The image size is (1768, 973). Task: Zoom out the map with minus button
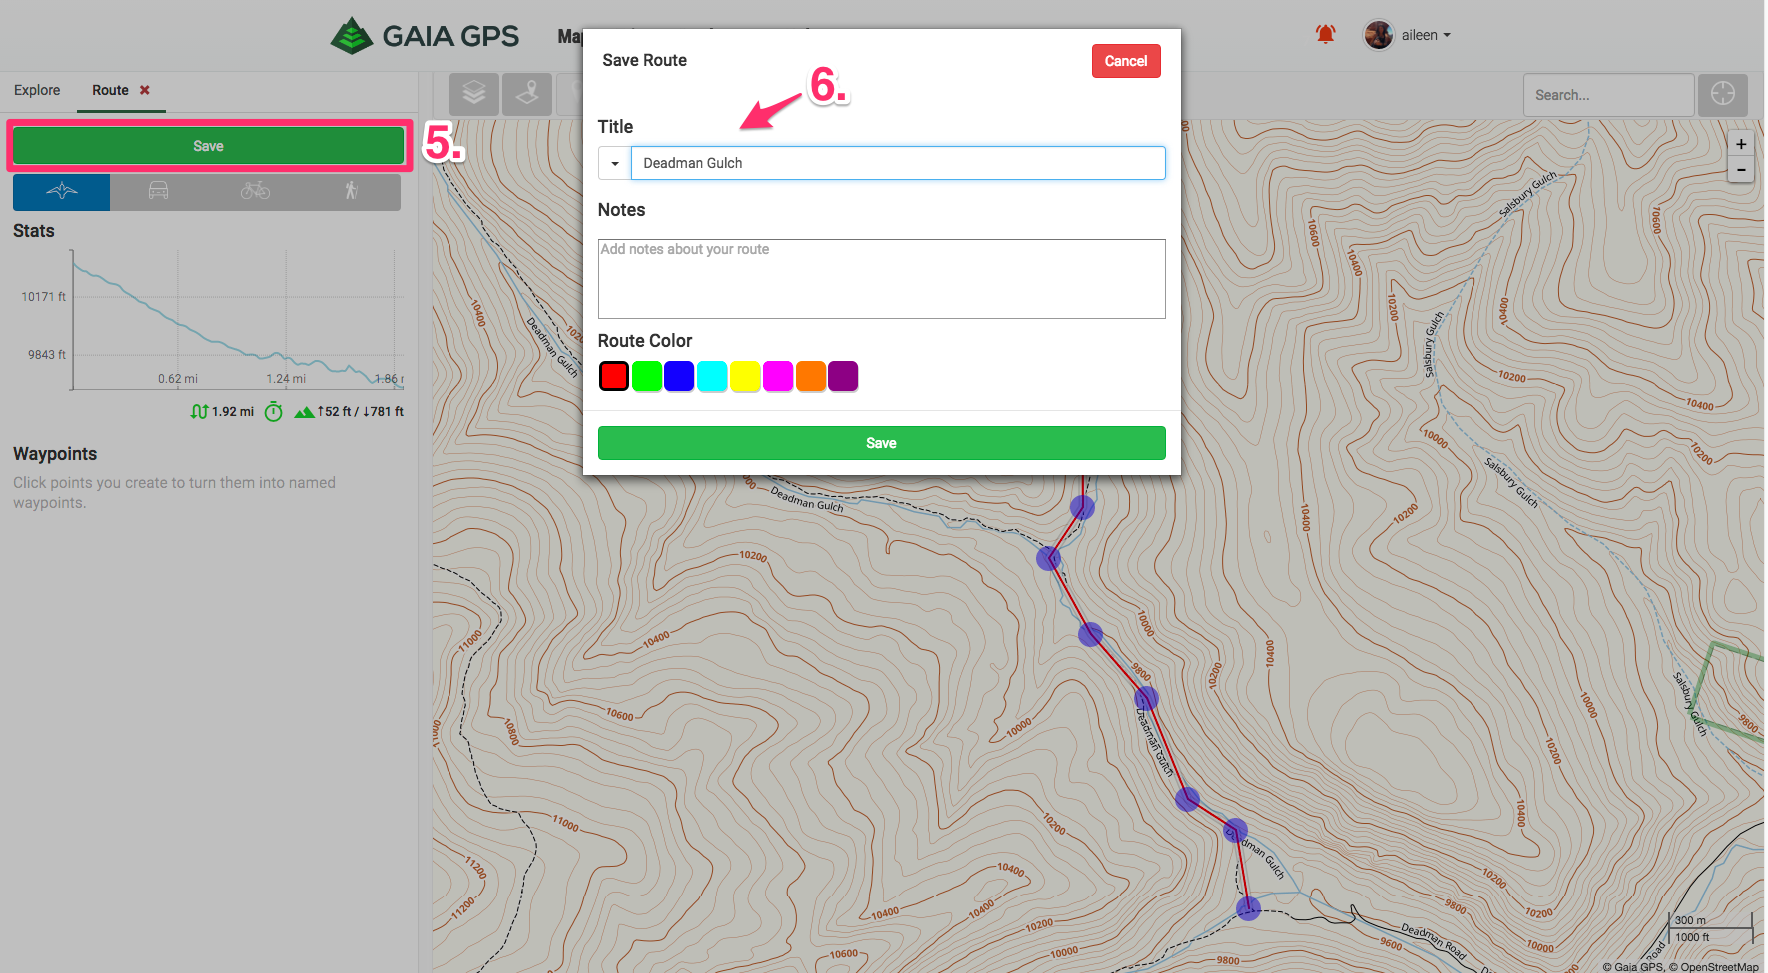pyautogui.click(x=1740, y=170)
